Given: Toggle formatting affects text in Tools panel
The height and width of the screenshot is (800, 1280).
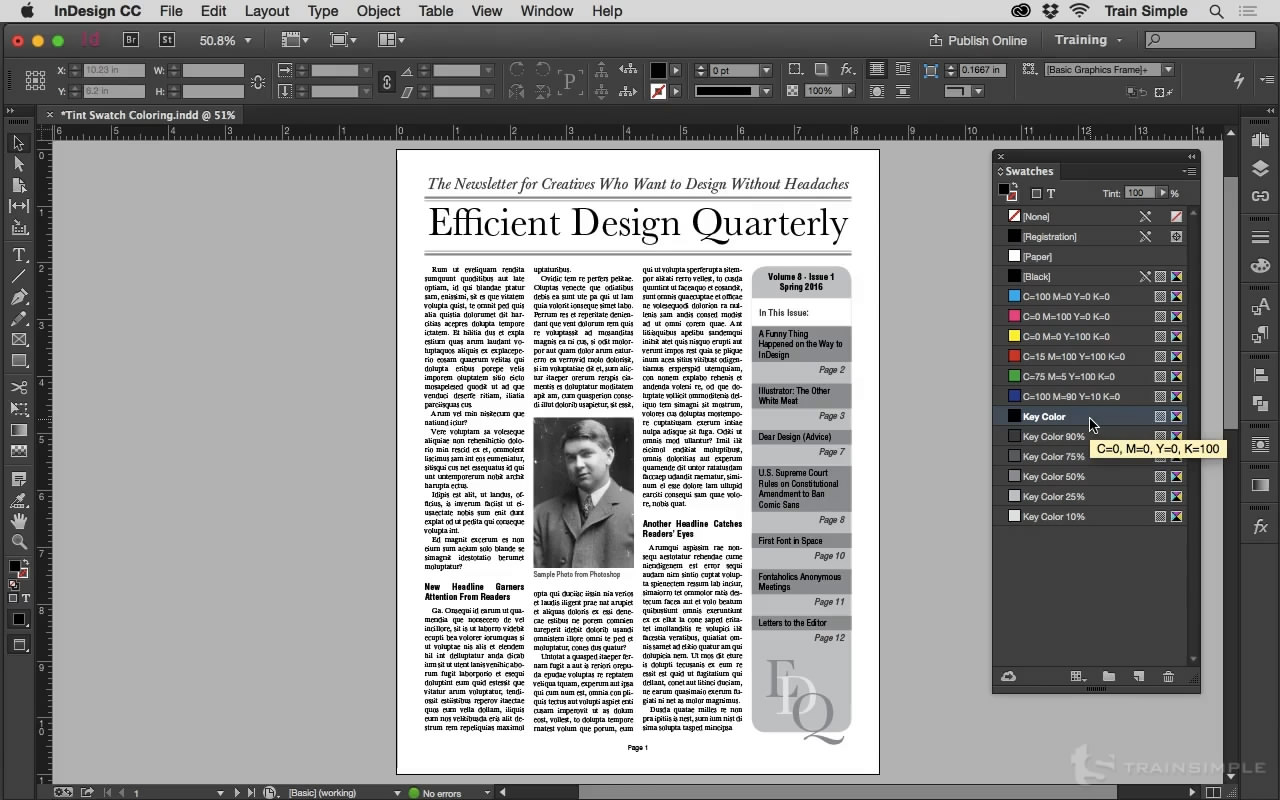Looking at the screenshot, I should [26, 598].
